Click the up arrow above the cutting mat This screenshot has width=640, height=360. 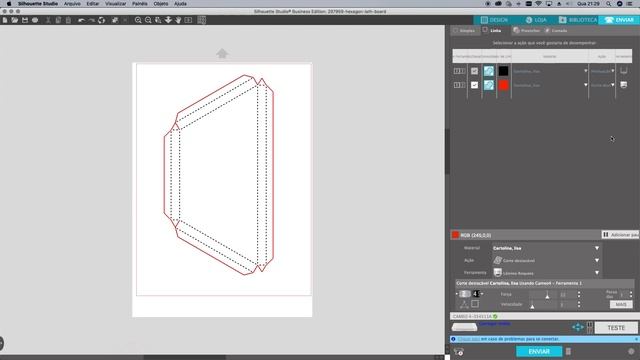[222, 53]
